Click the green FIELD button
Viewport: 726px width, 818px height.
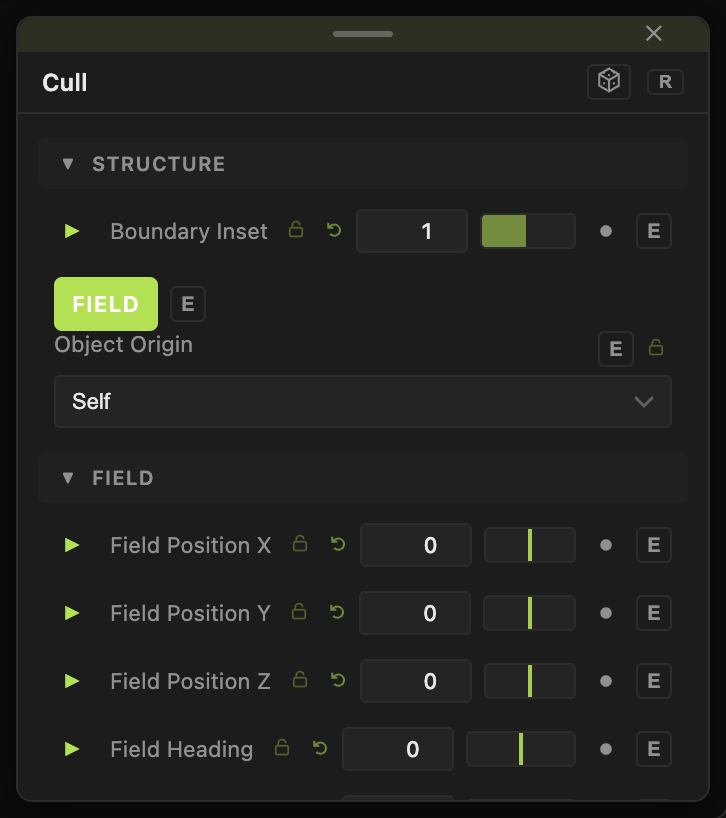(x=106, y=304)
